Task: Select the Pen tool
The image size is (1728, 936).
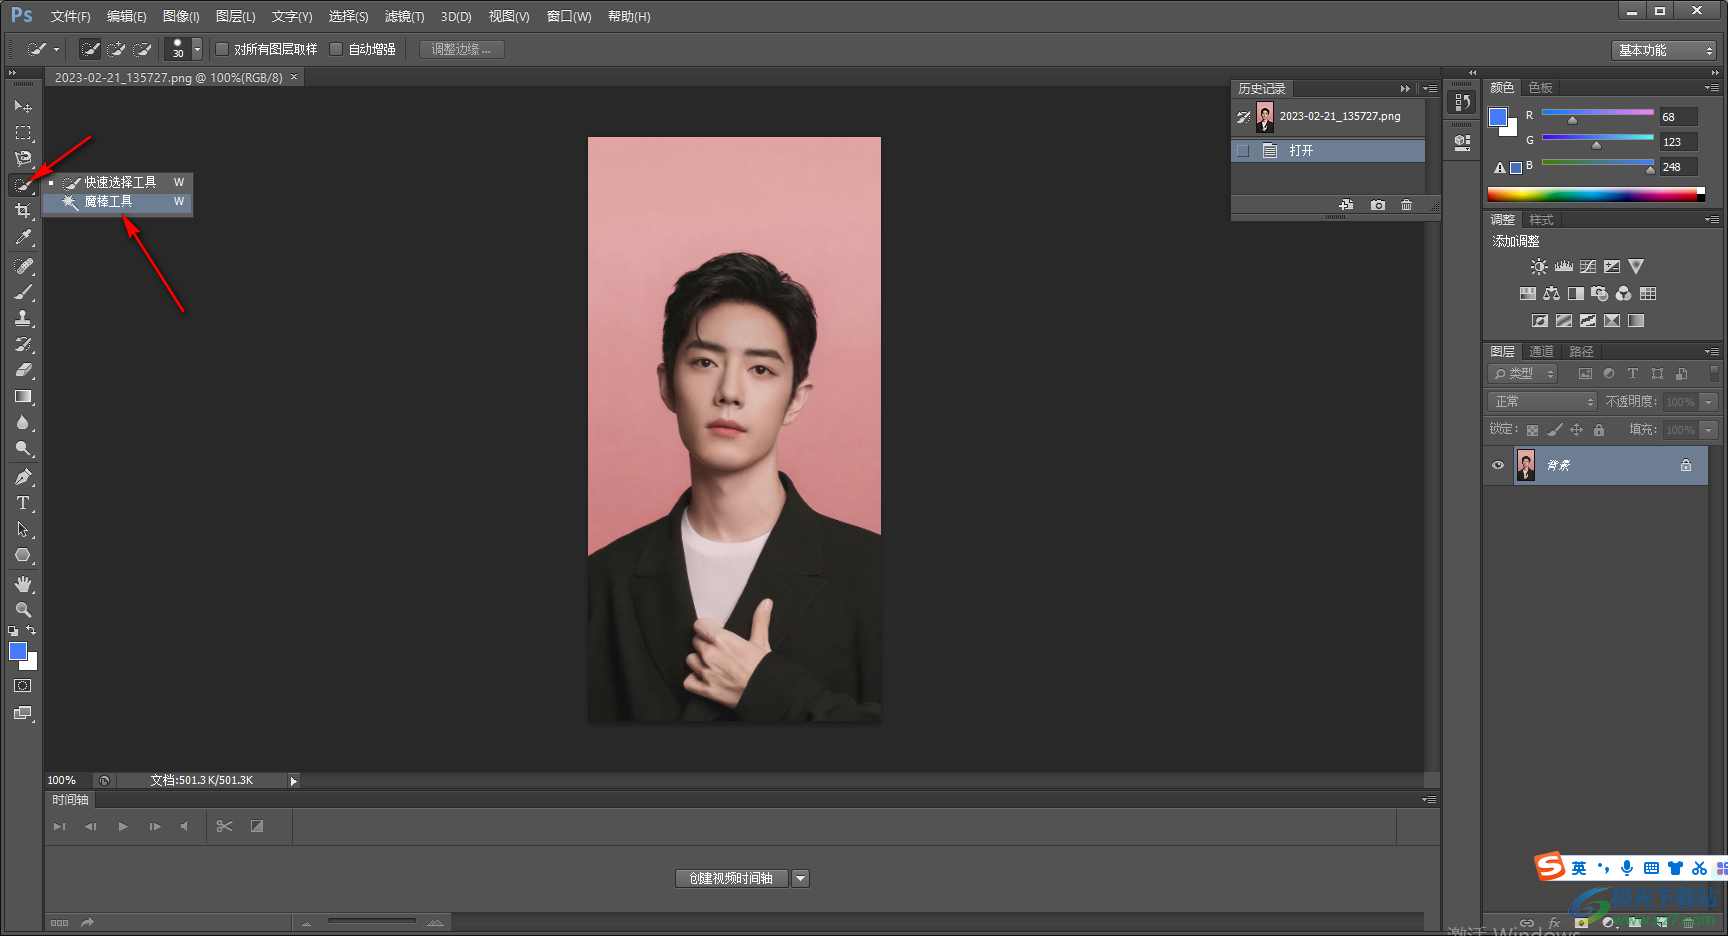Action: pos(22,477)
